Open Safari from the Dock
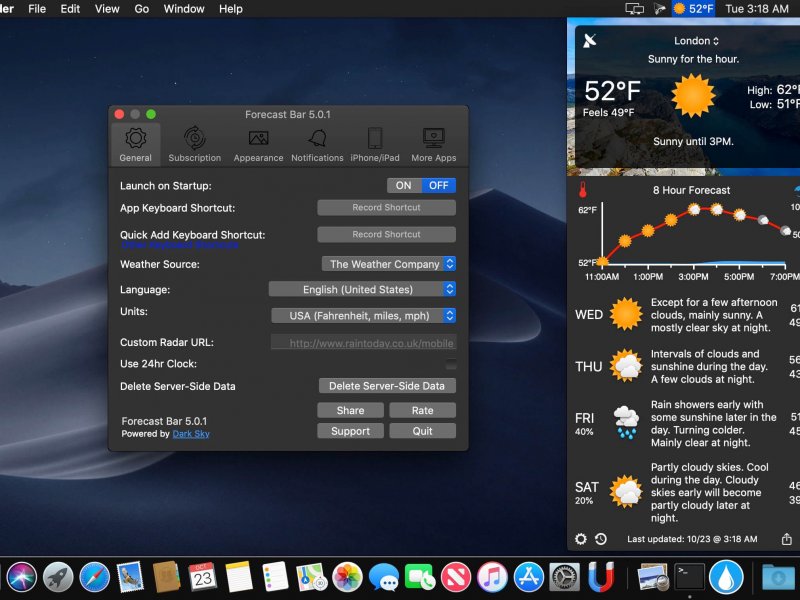 click(x=94, y=577)
